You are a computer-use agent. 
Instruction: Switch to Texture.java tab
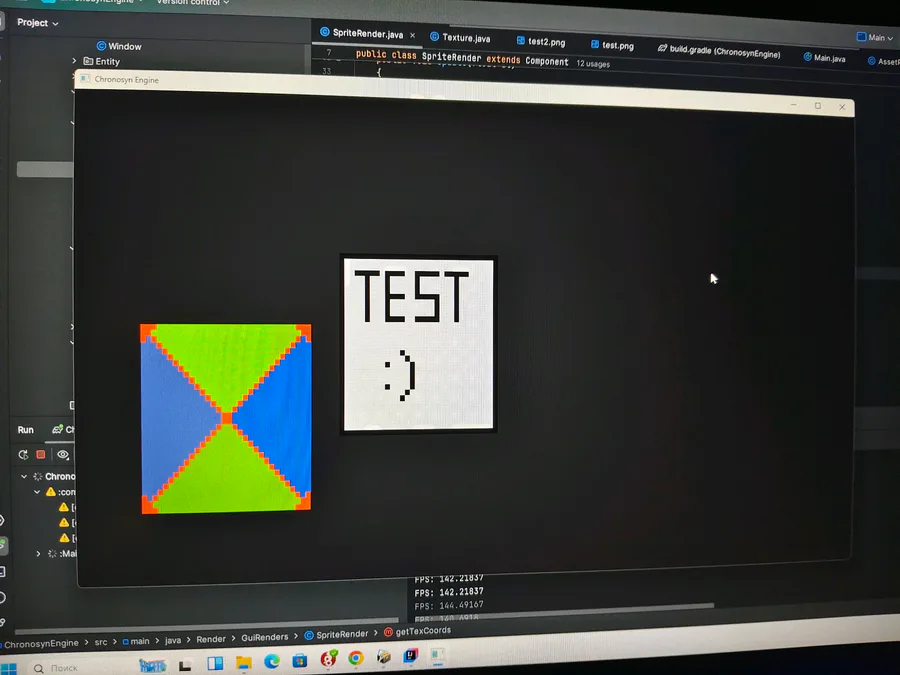460,38
